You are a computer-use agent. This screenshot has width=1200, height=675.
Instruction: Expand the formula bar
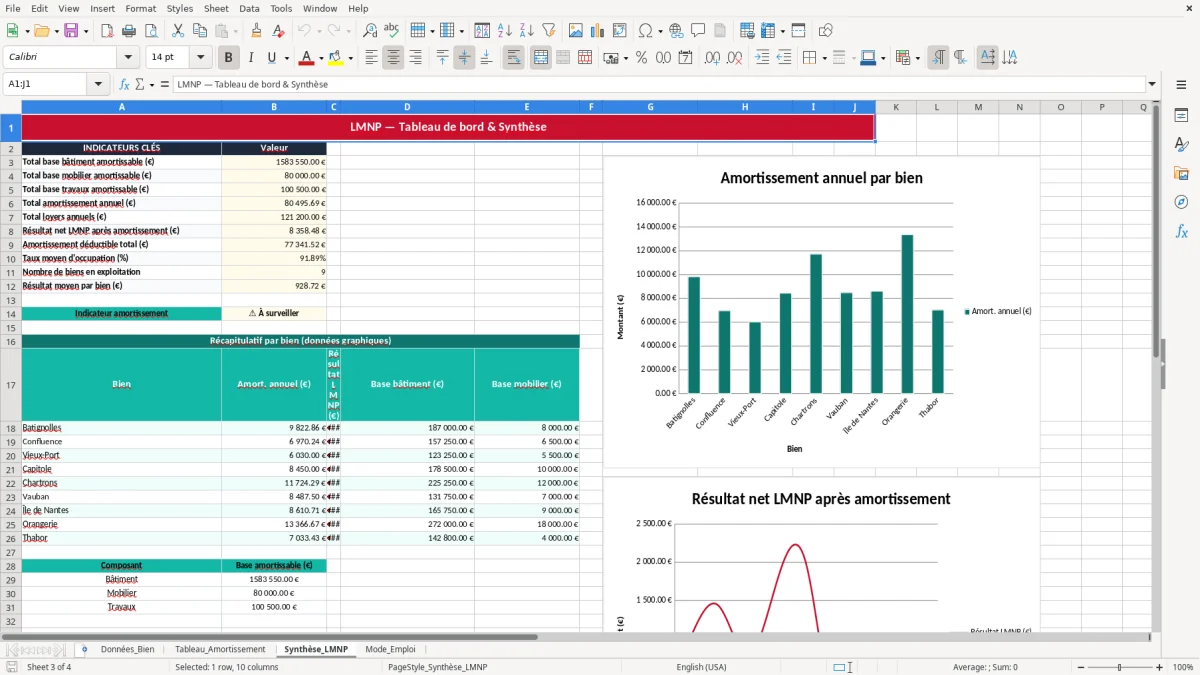1152,85
